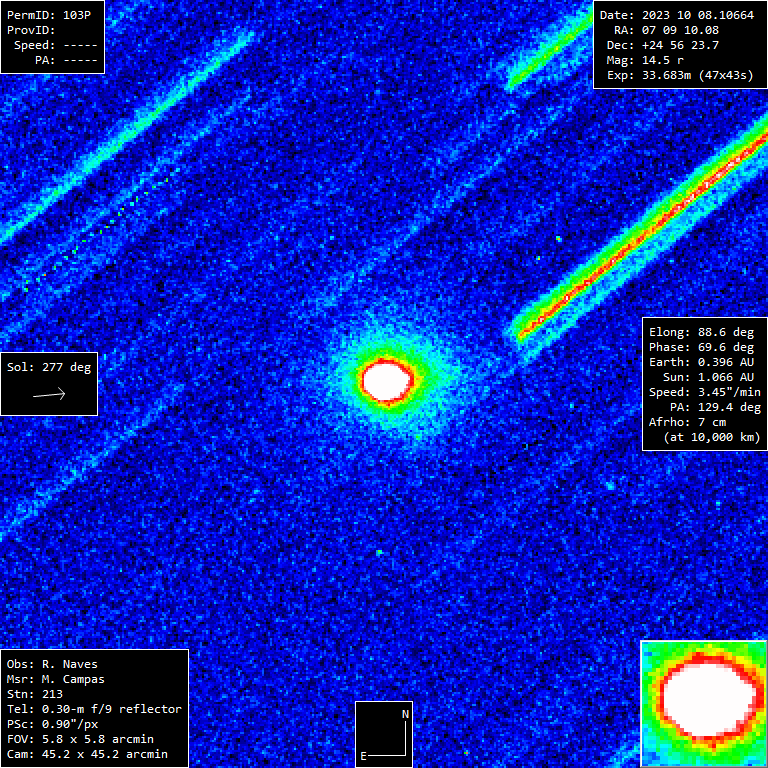Click the "Speed: 3.45"/min" line
This screenshot has width=768, height=768.
[x=705, y=392]
